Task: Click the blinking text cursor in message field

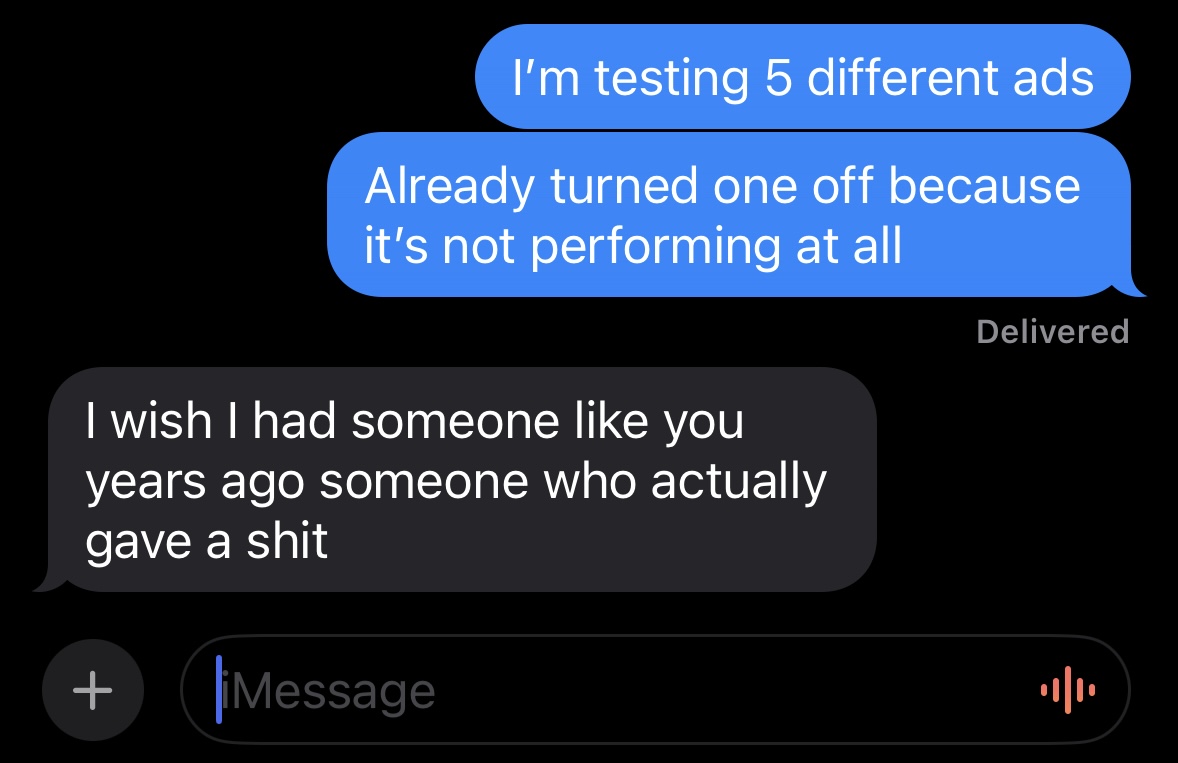Action: point(219,689)
